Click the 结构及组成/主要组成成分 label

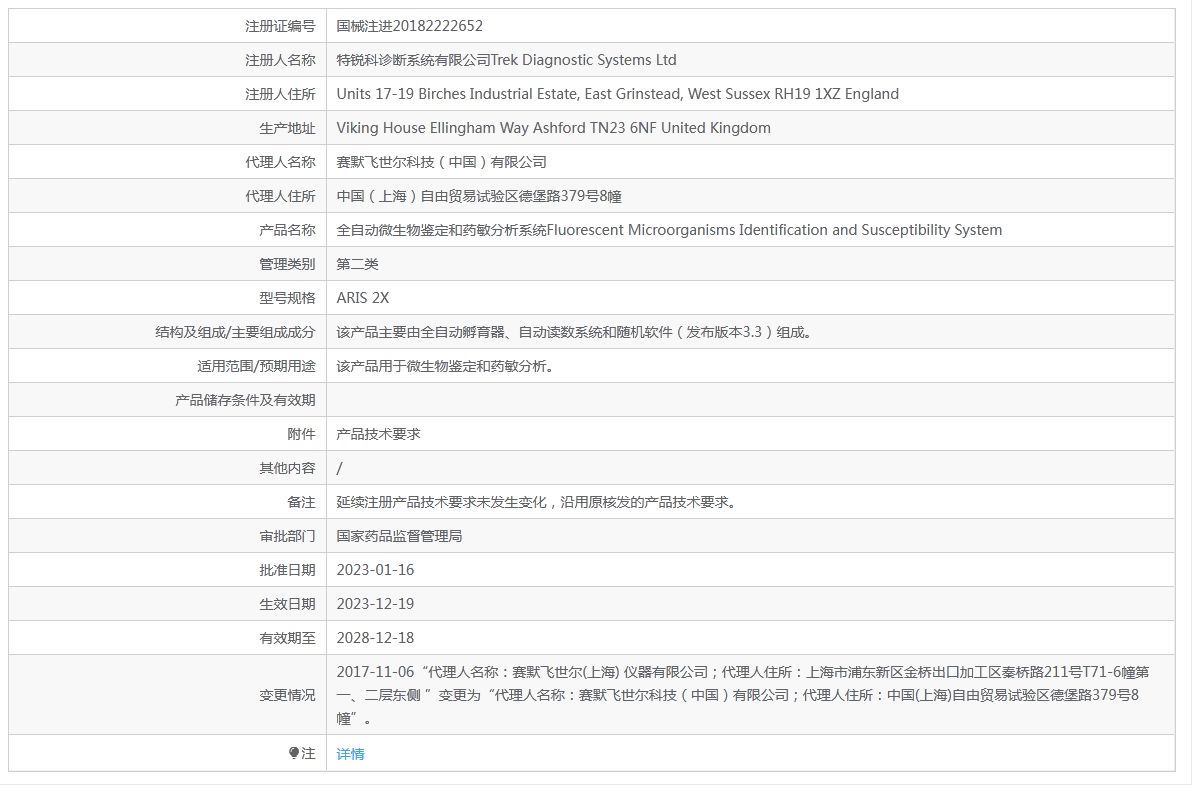[235, 332]
